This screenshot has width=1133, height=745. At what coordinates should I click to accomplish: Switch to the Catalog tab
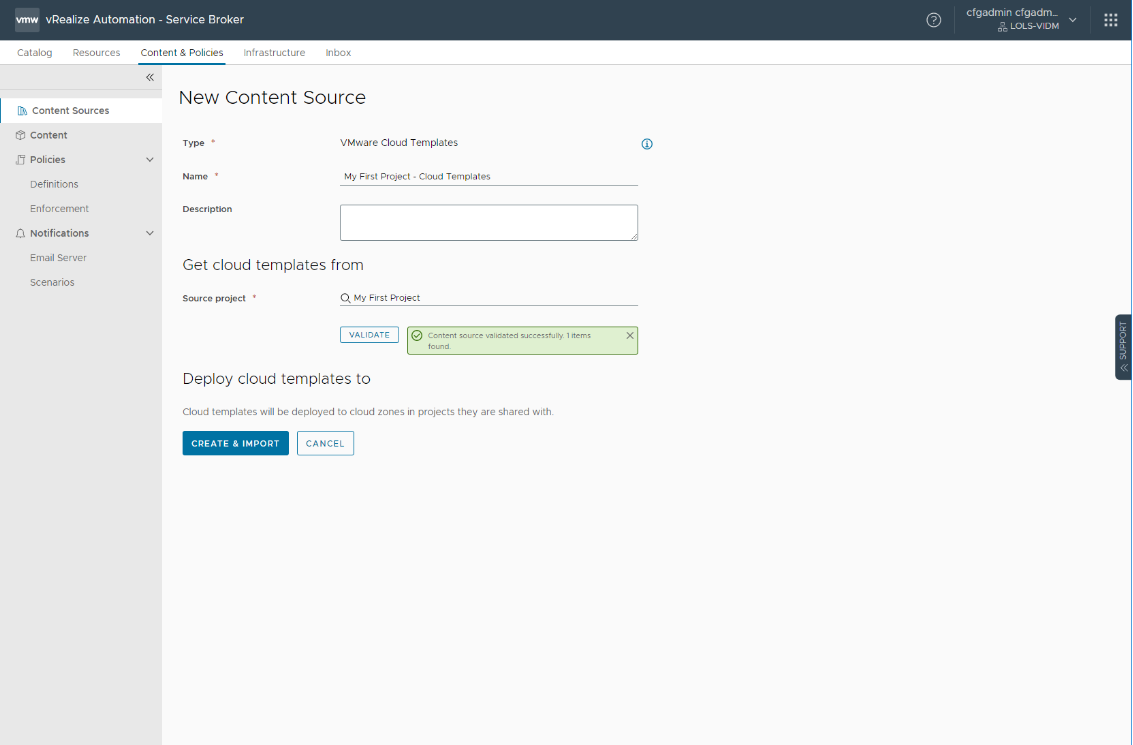click(35, 53)
